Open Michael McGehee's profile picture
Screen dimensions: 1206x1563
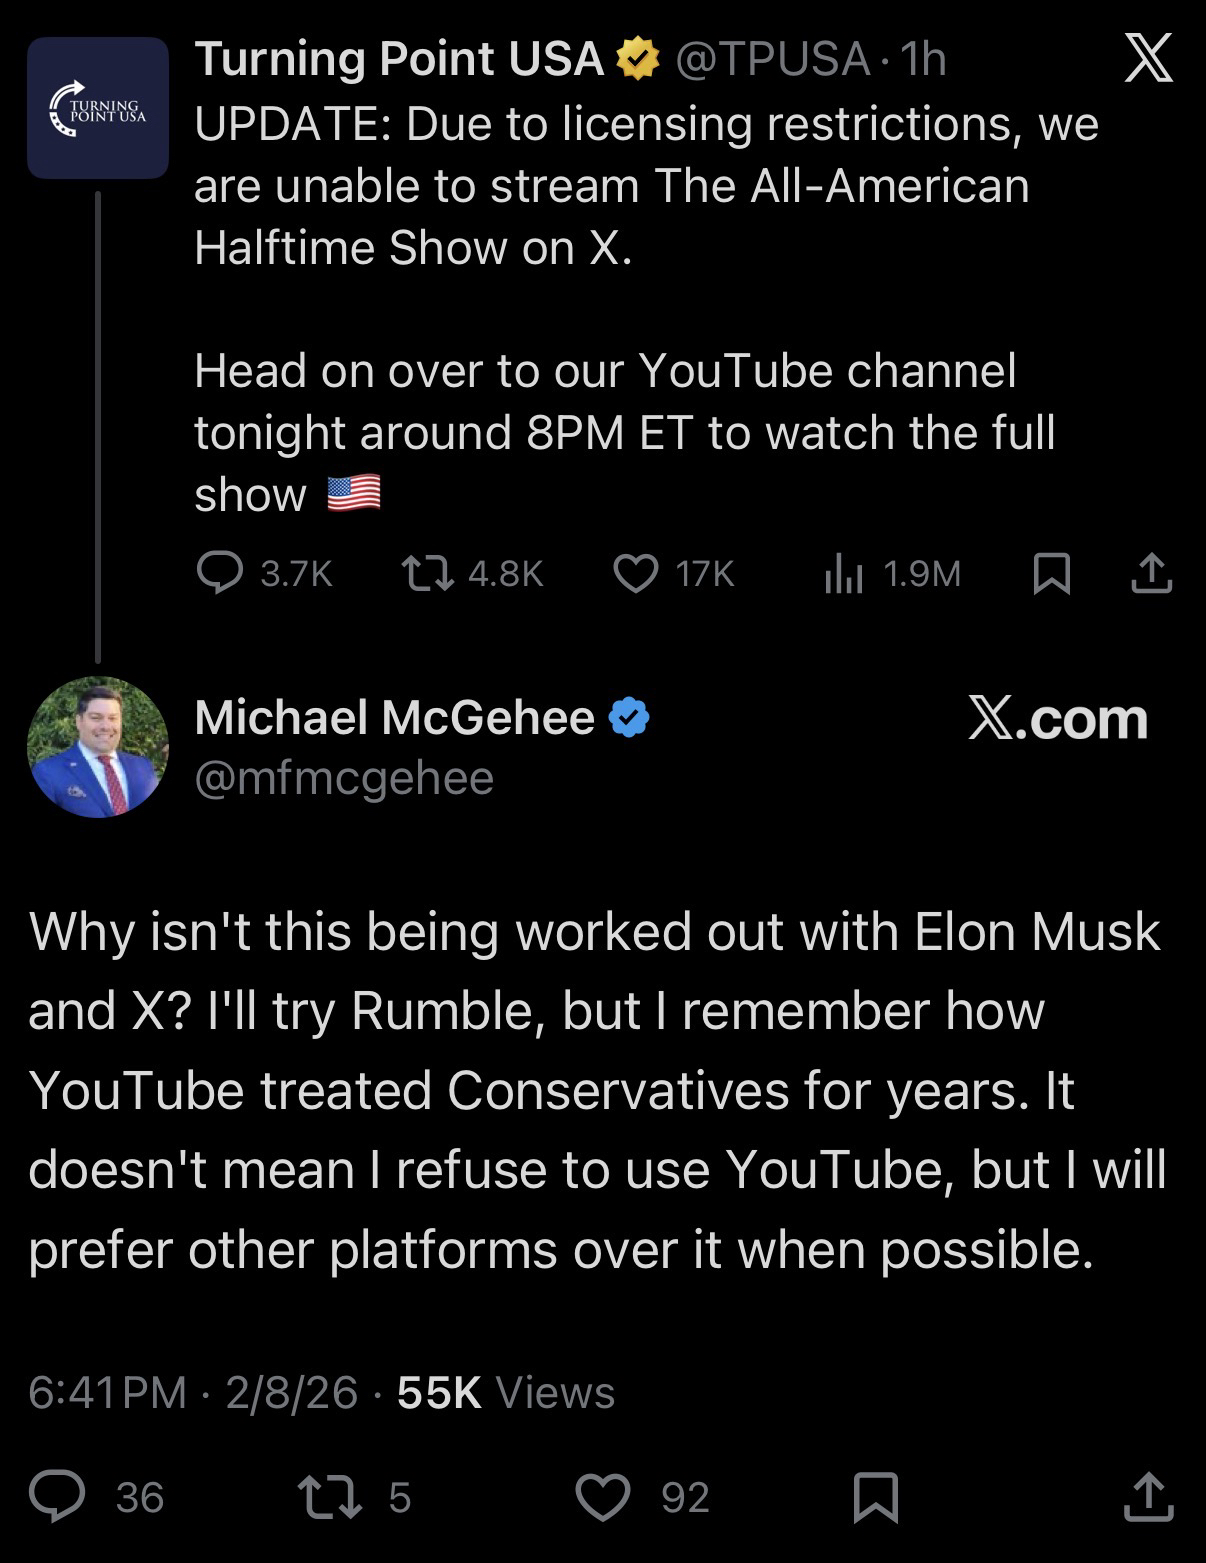(98, 747)
